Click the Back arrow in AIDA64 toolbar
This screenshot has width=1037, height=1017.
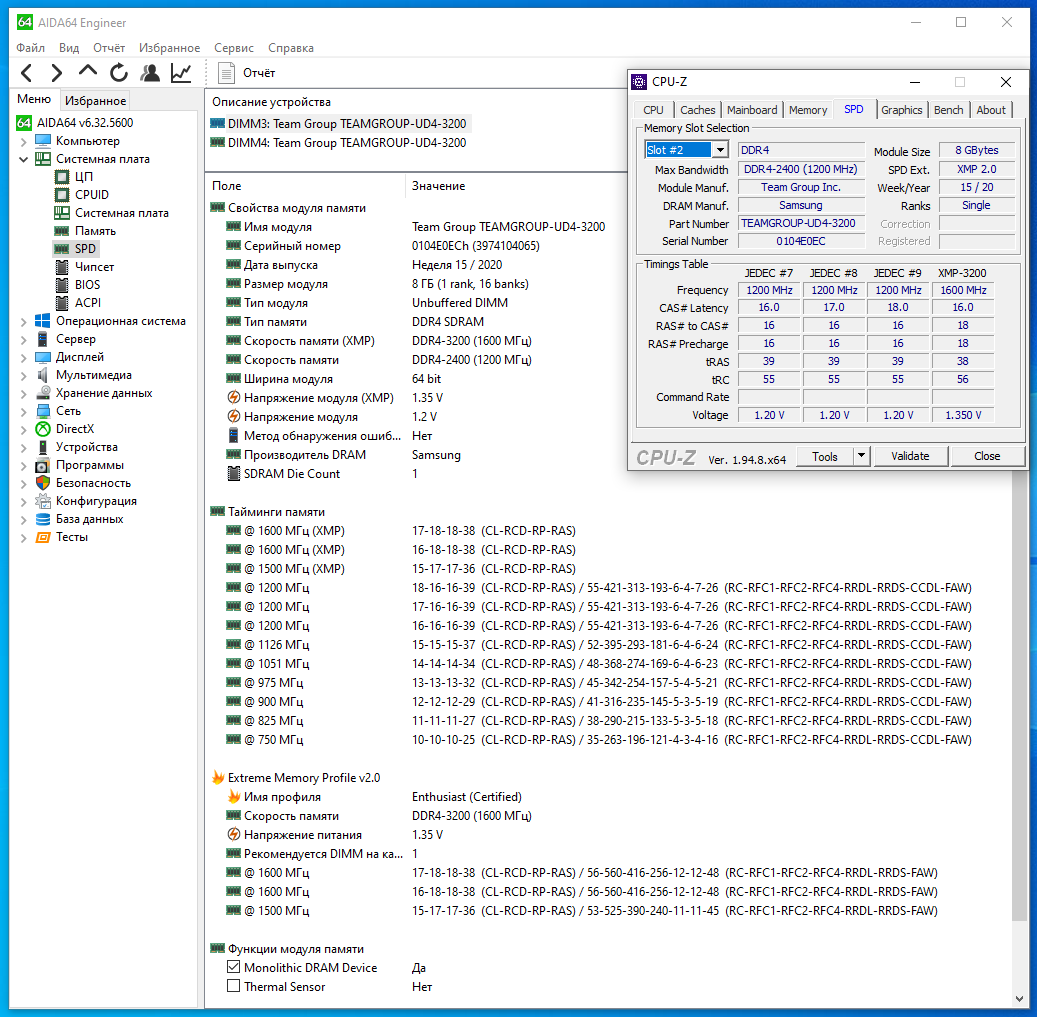26,73
